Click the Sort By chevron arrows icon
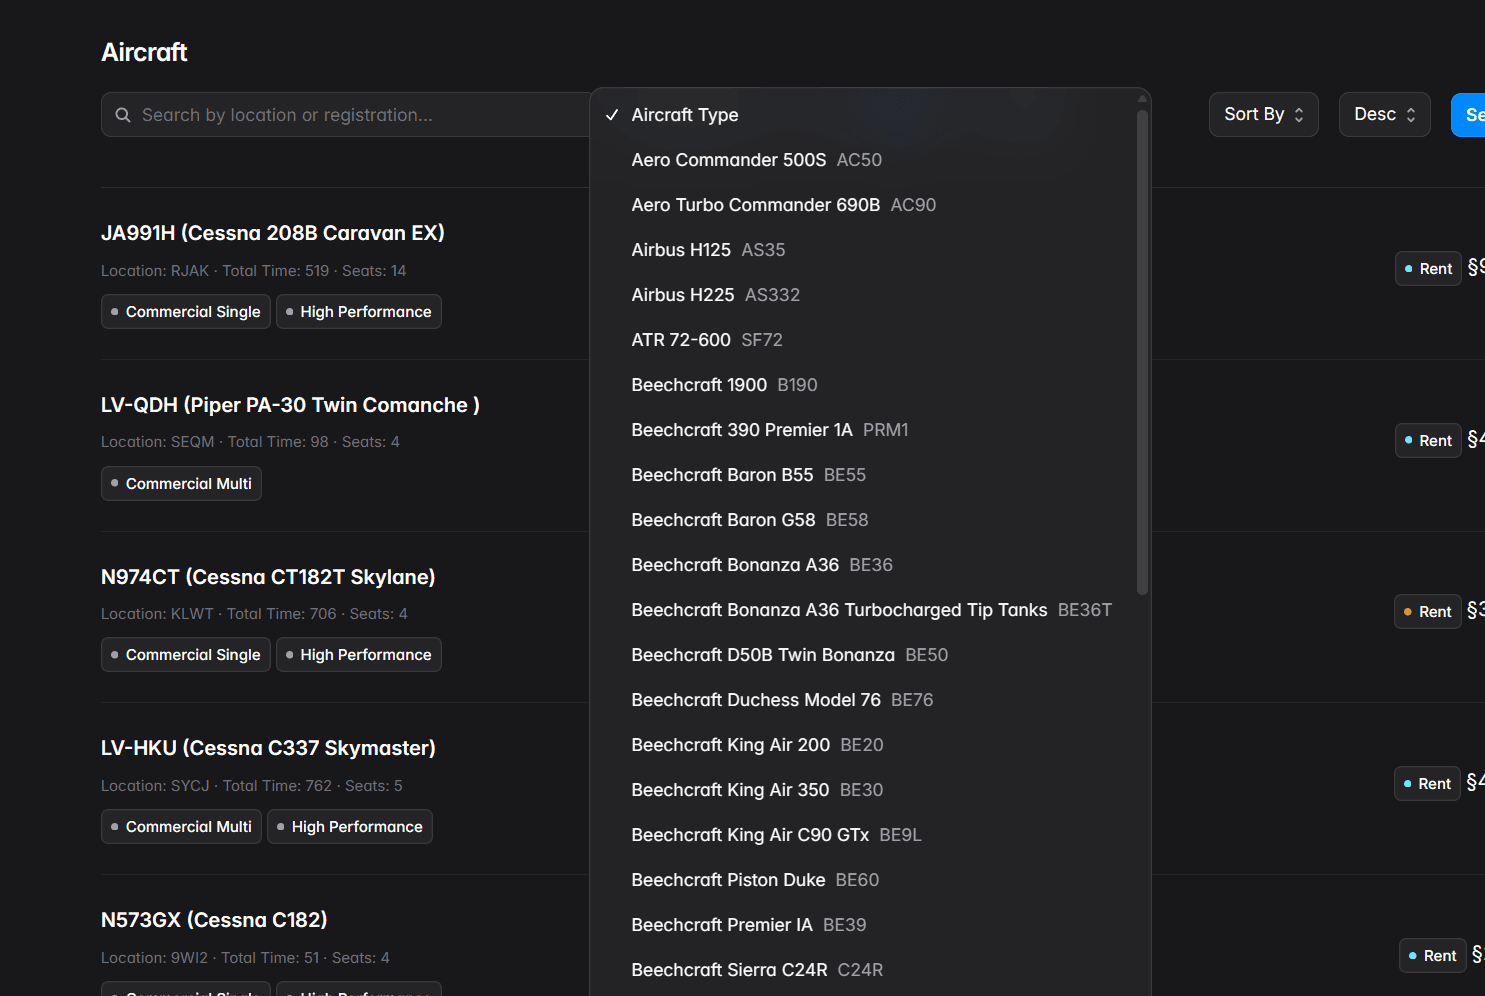Screen dimensions: 1485x996 click(x=1299, y=115)
